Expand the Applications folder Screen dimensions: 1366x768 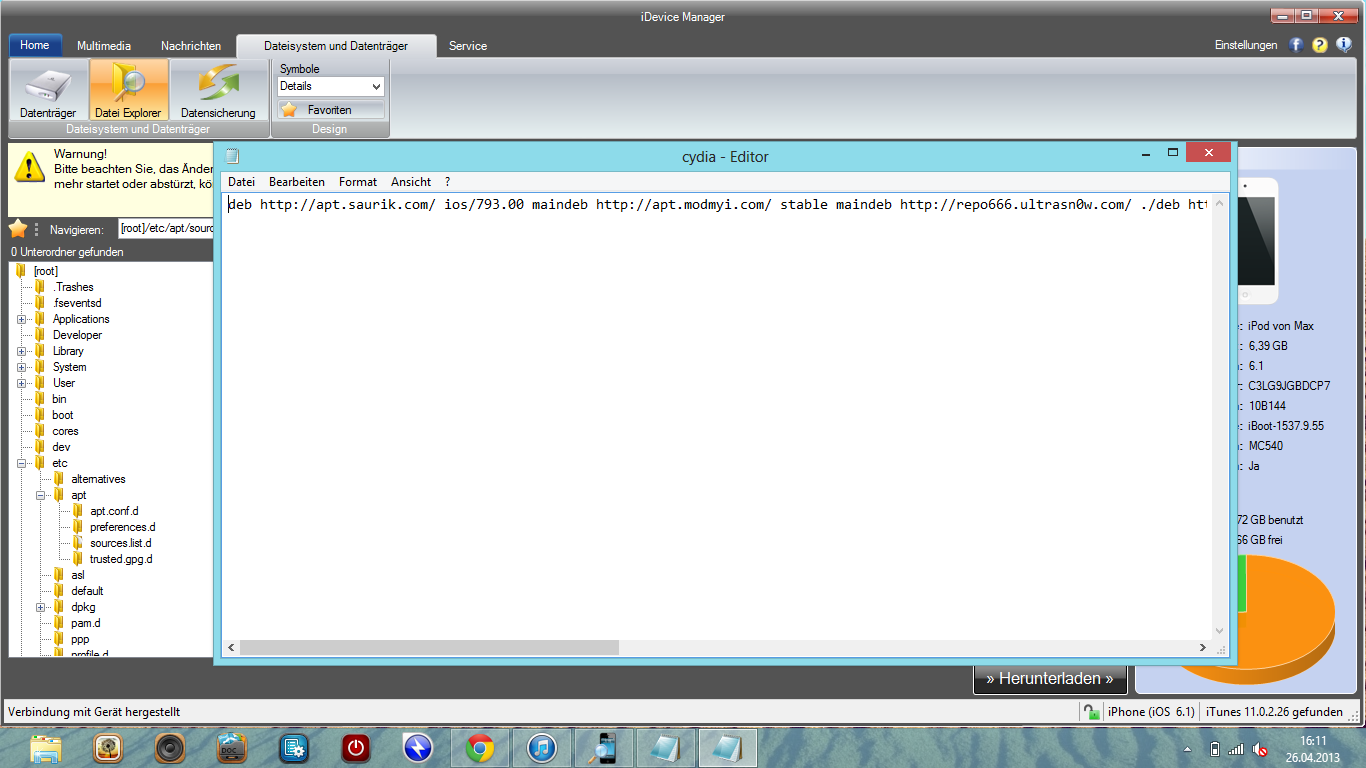[x=22, y=319]
